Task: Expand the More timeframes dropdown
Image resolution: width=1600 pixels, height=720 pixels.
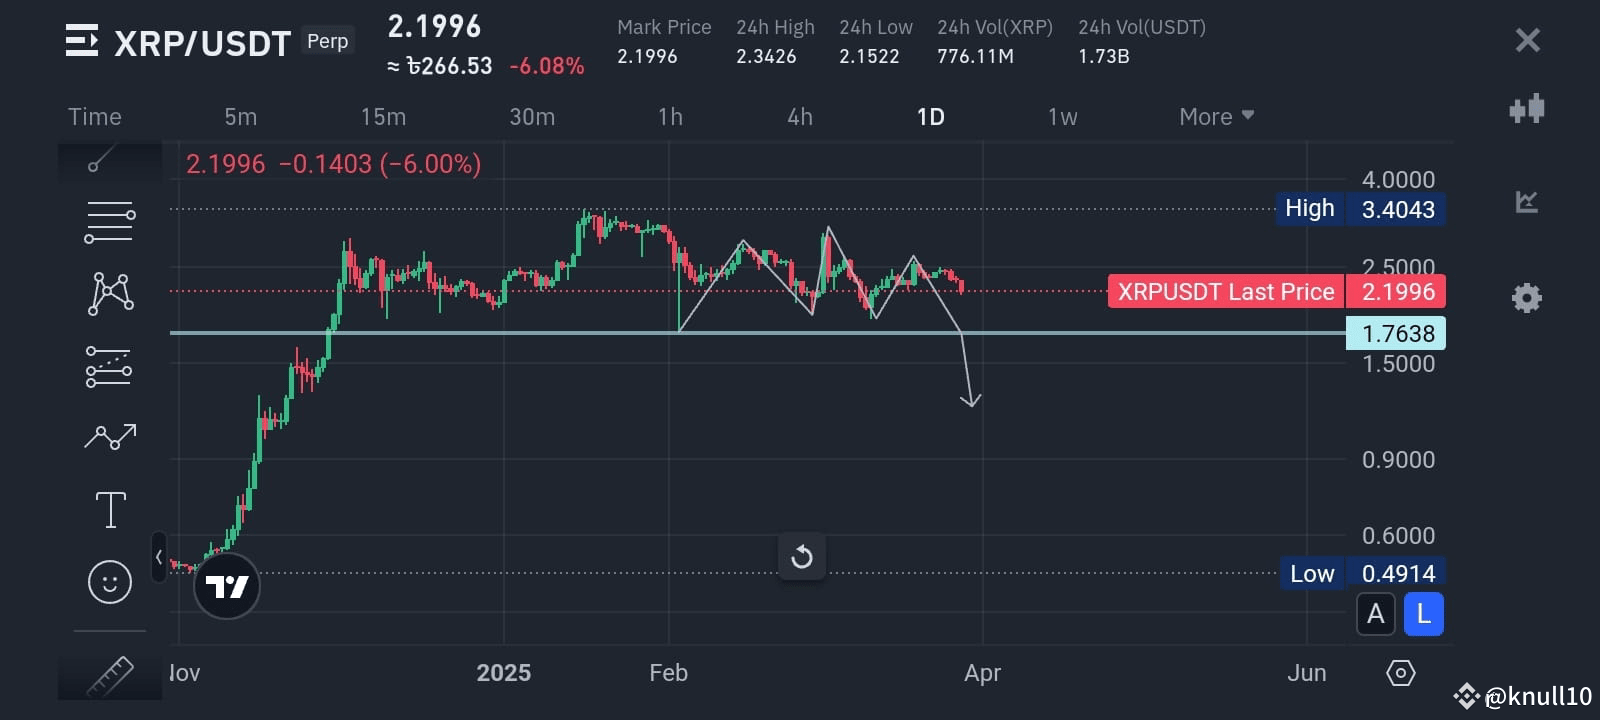Action: point(1216,117)
